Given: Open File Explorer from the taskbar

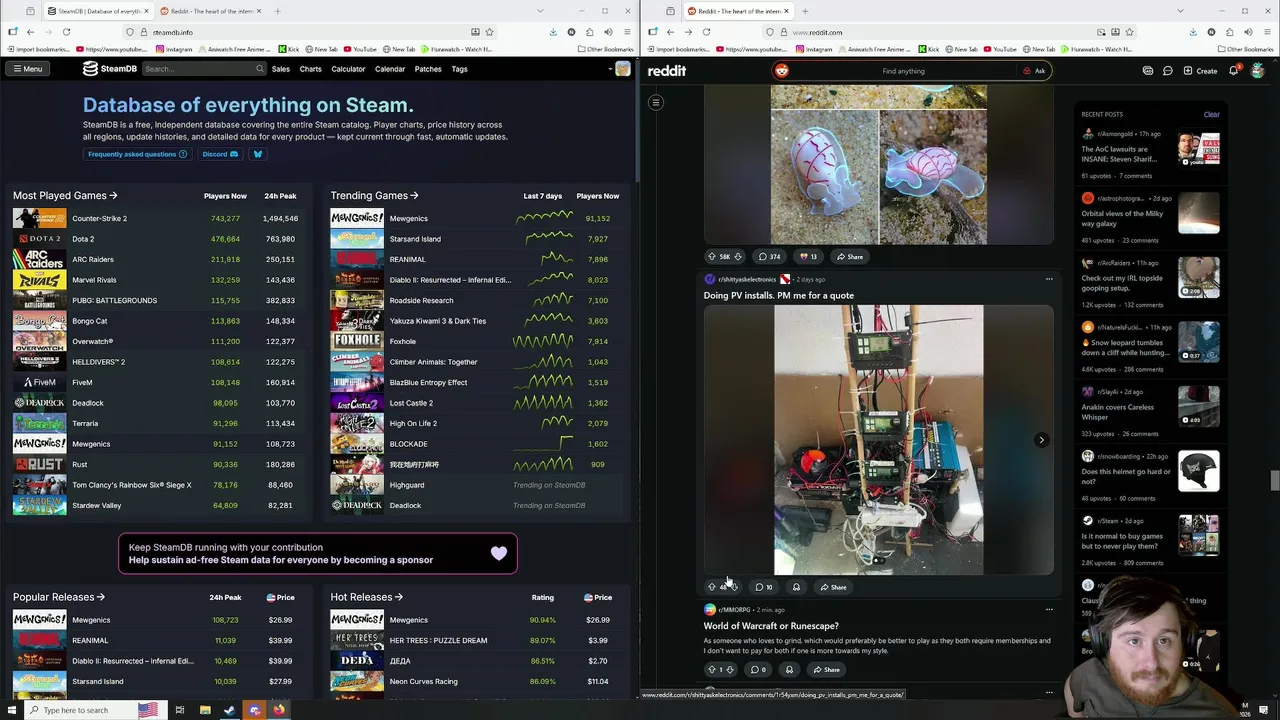Looking at the screenshot, I should click(205, 710).
